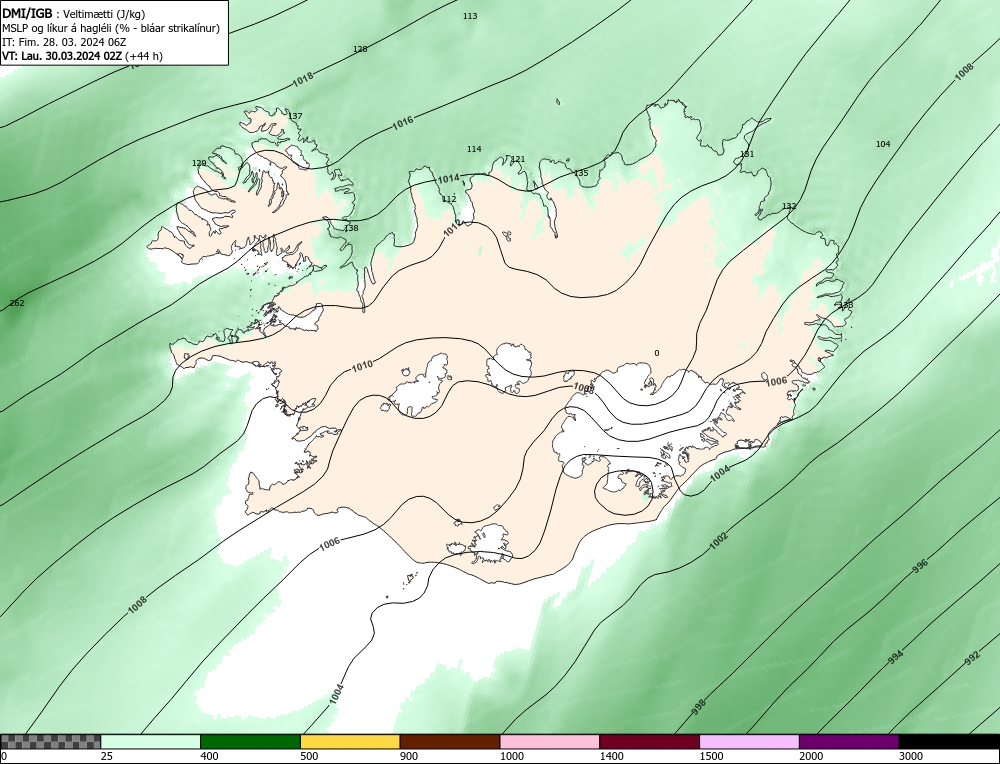Click the purple 2000–3000 legend swatch
Viewport: 1000px width, 764px height.
(x=849, y=742)
